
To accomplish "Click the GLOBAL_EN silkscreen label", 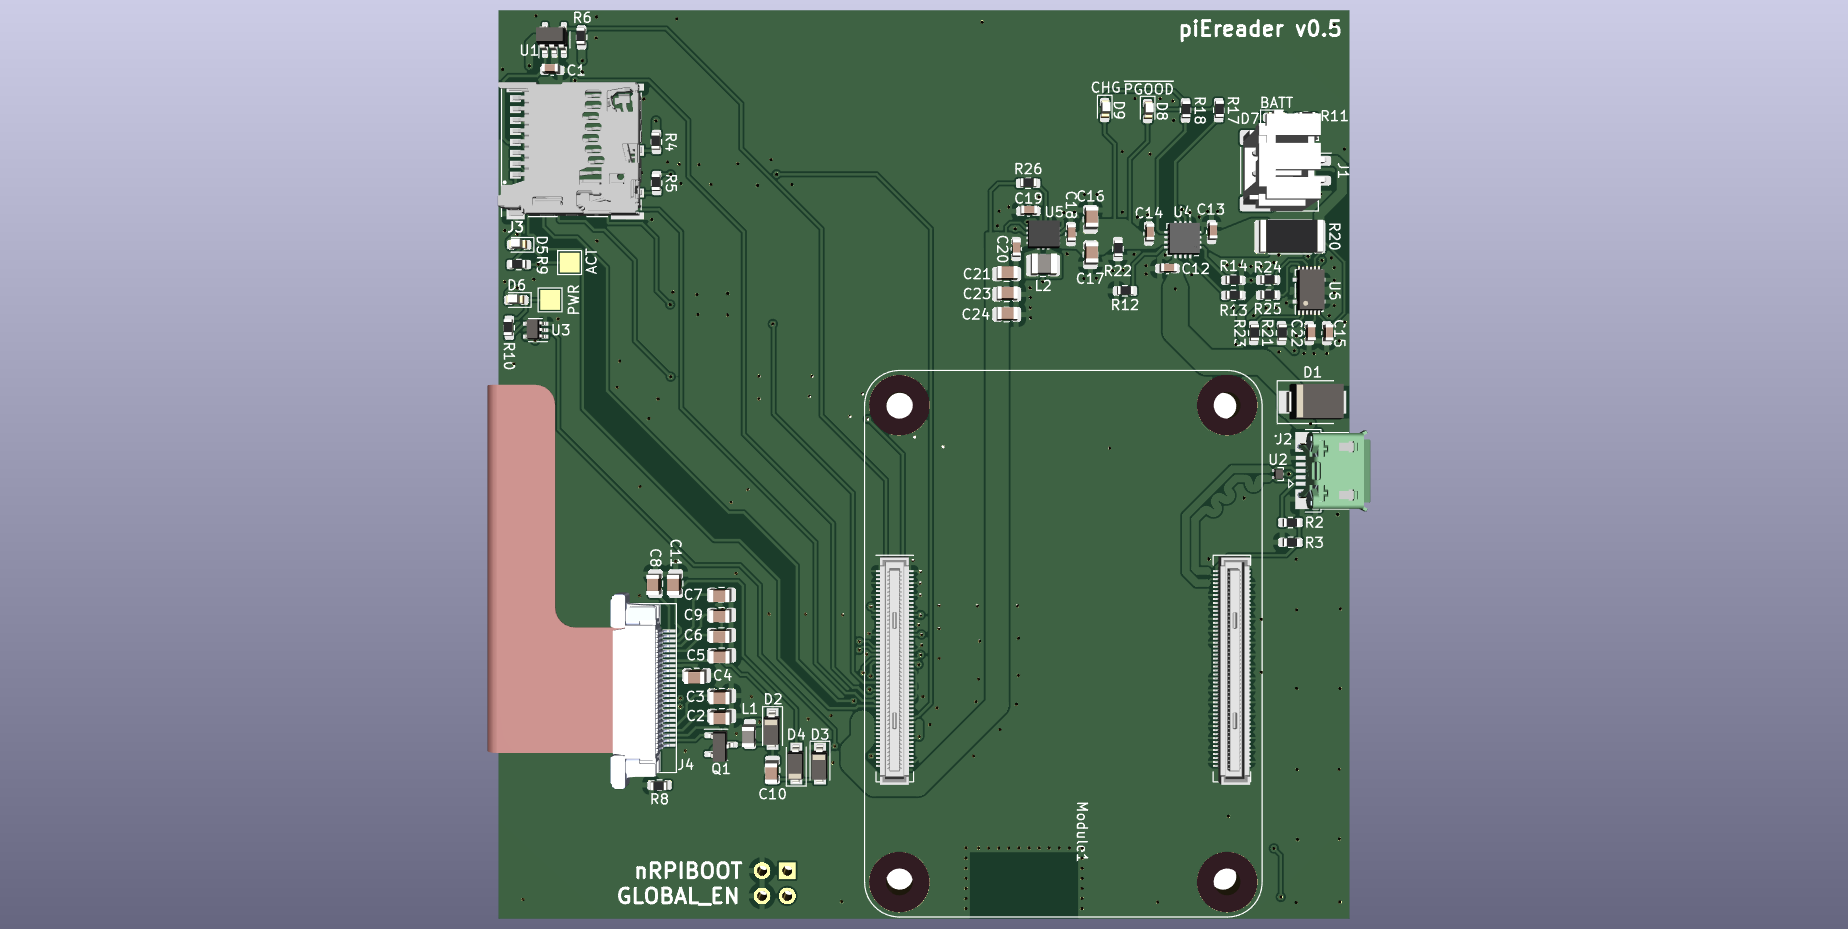I will (x=678, y=896).
